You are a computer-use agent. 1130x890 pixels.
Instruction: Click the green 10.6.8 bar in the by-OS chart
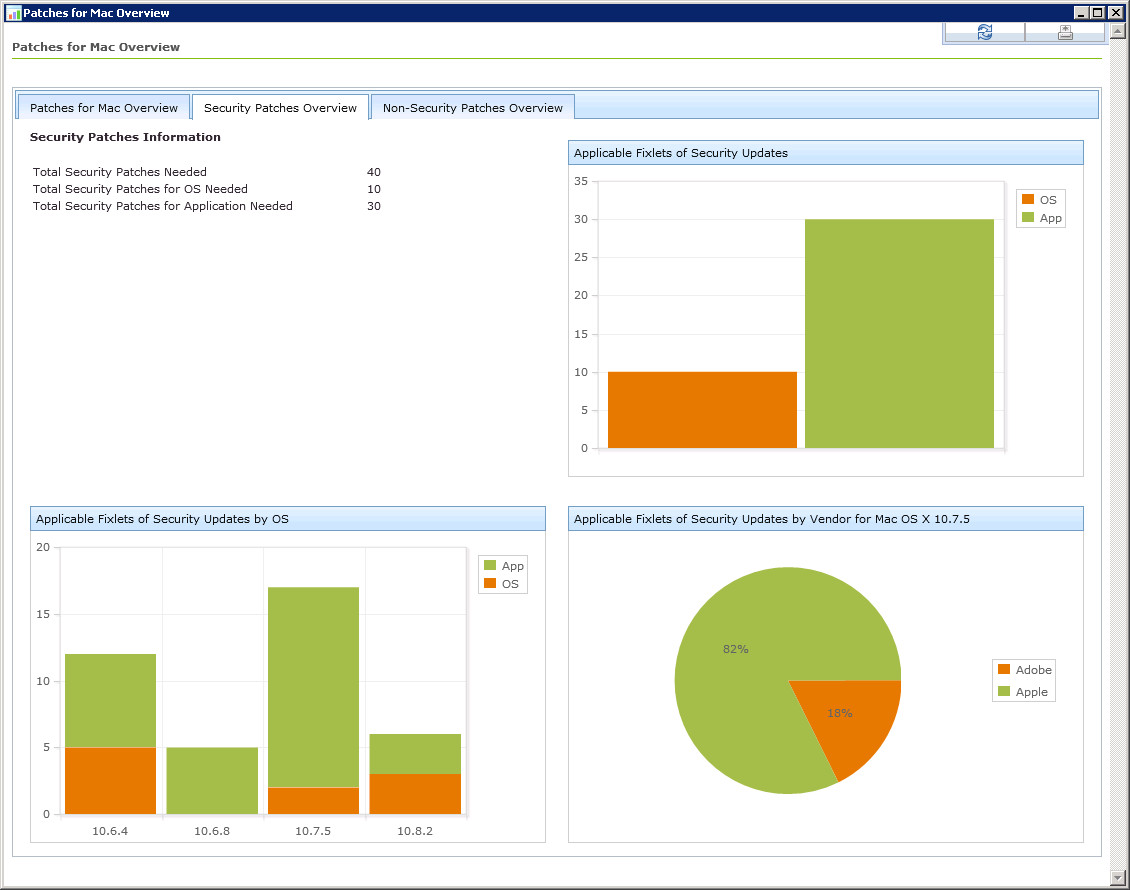(212, 780)
